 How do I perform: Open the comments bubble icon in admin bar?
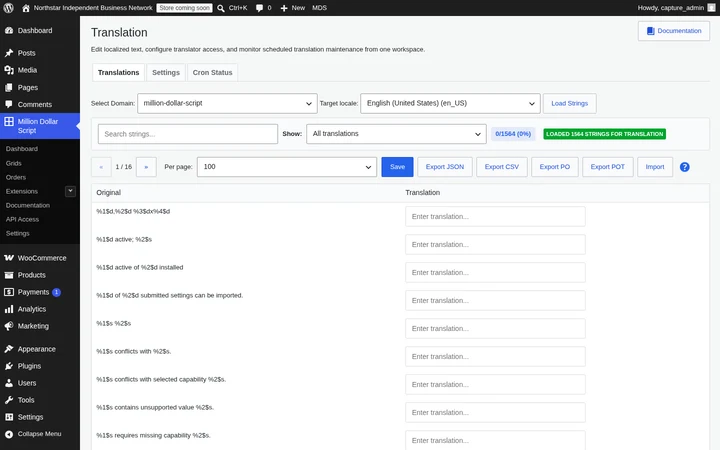click(259, 8)
